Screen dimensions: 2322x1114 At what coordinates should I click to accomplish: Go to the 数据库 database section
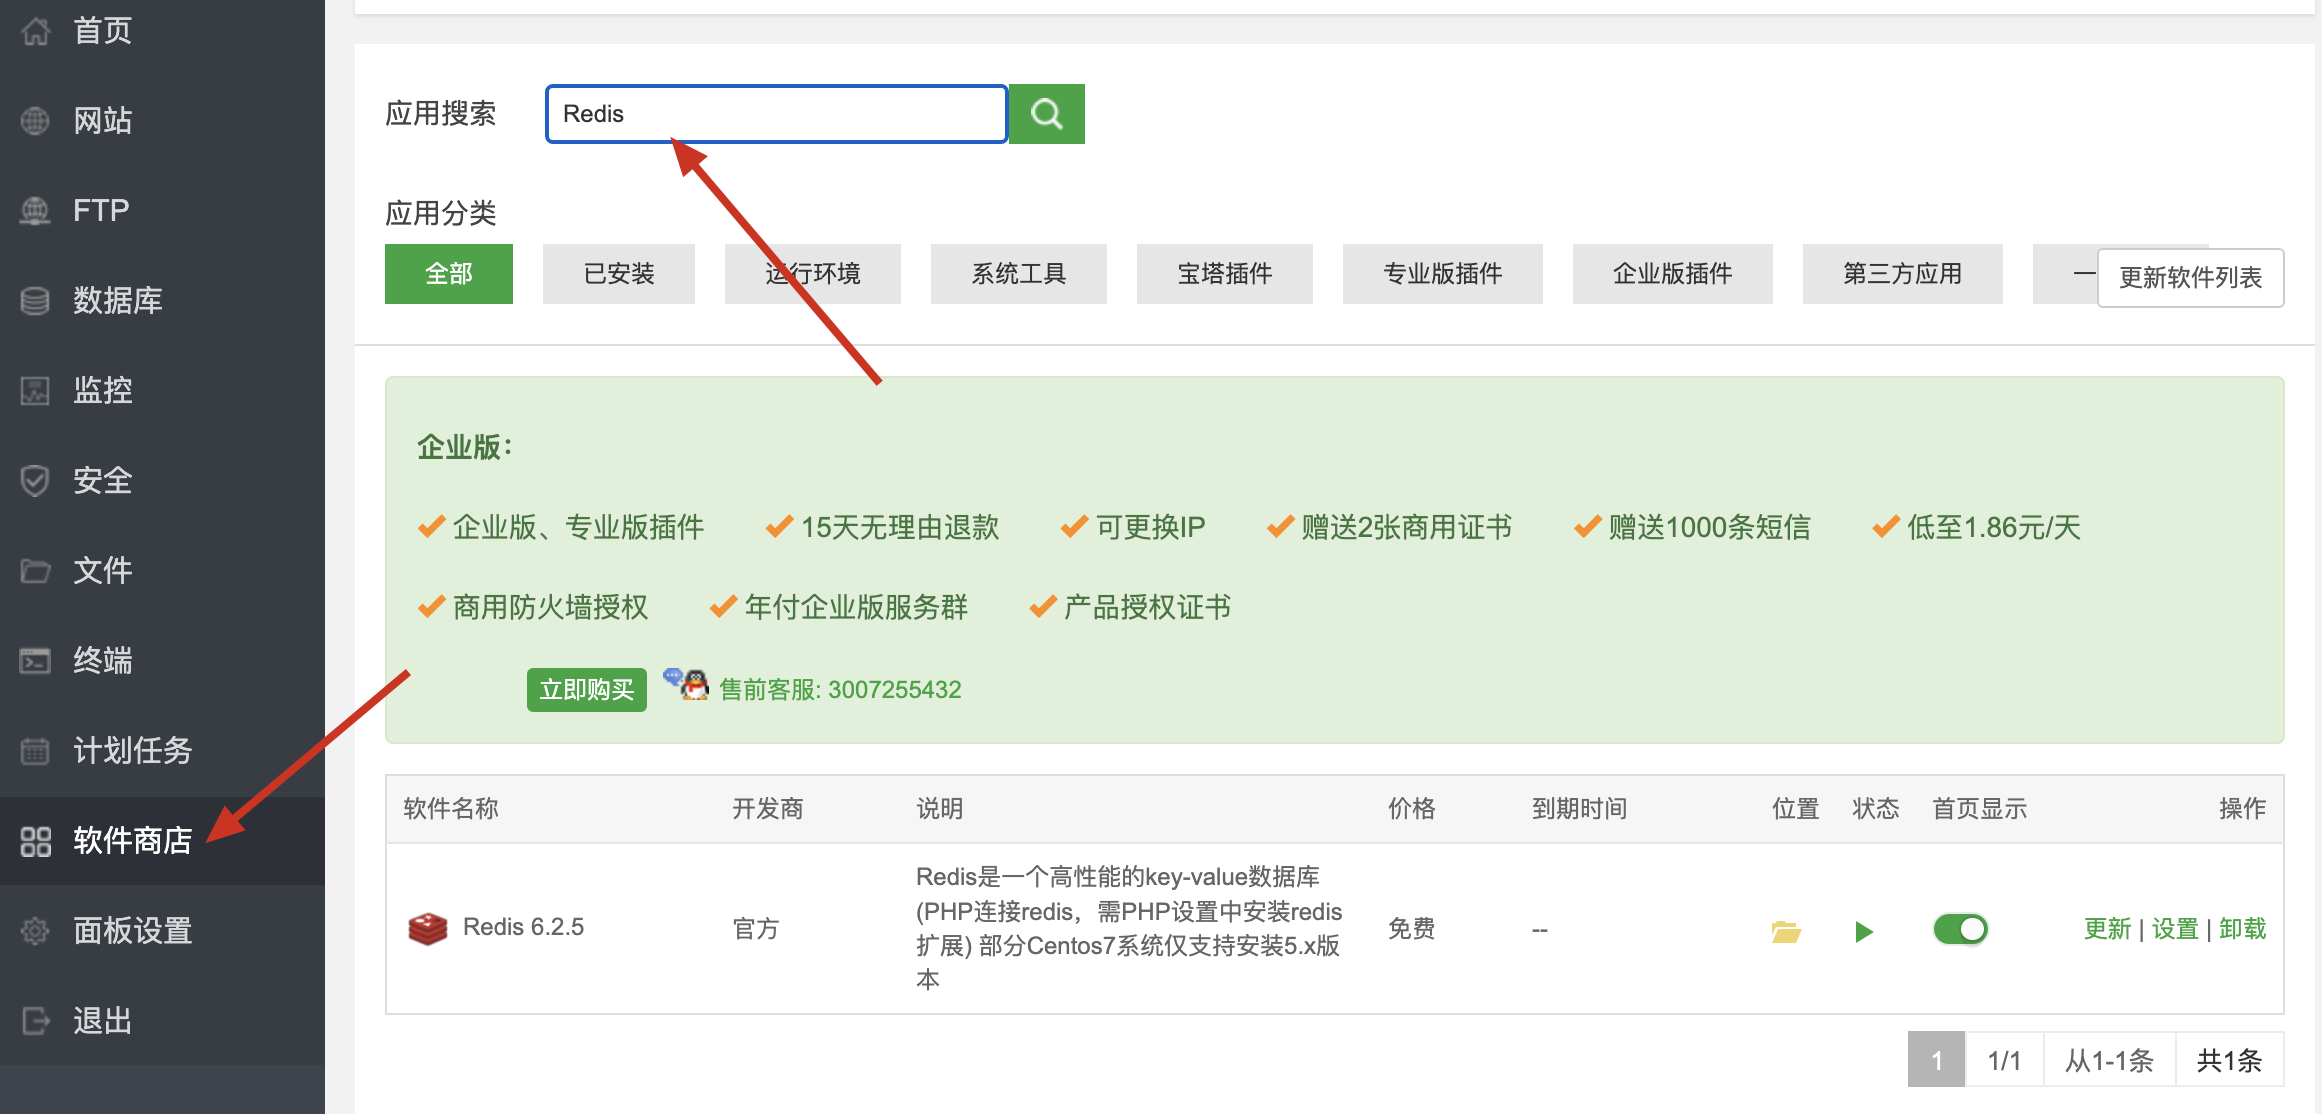click(117, 300)
